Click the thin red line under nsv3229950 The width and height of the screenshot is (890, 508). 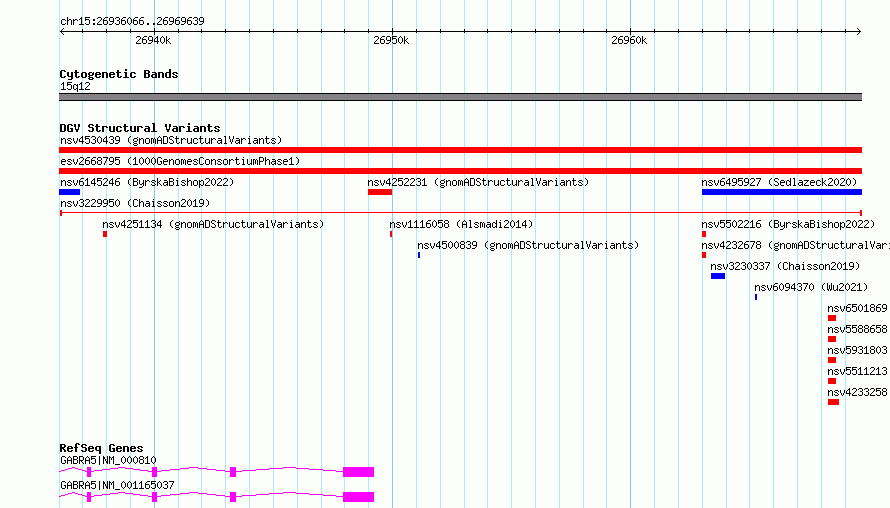[x=460, y=213]
